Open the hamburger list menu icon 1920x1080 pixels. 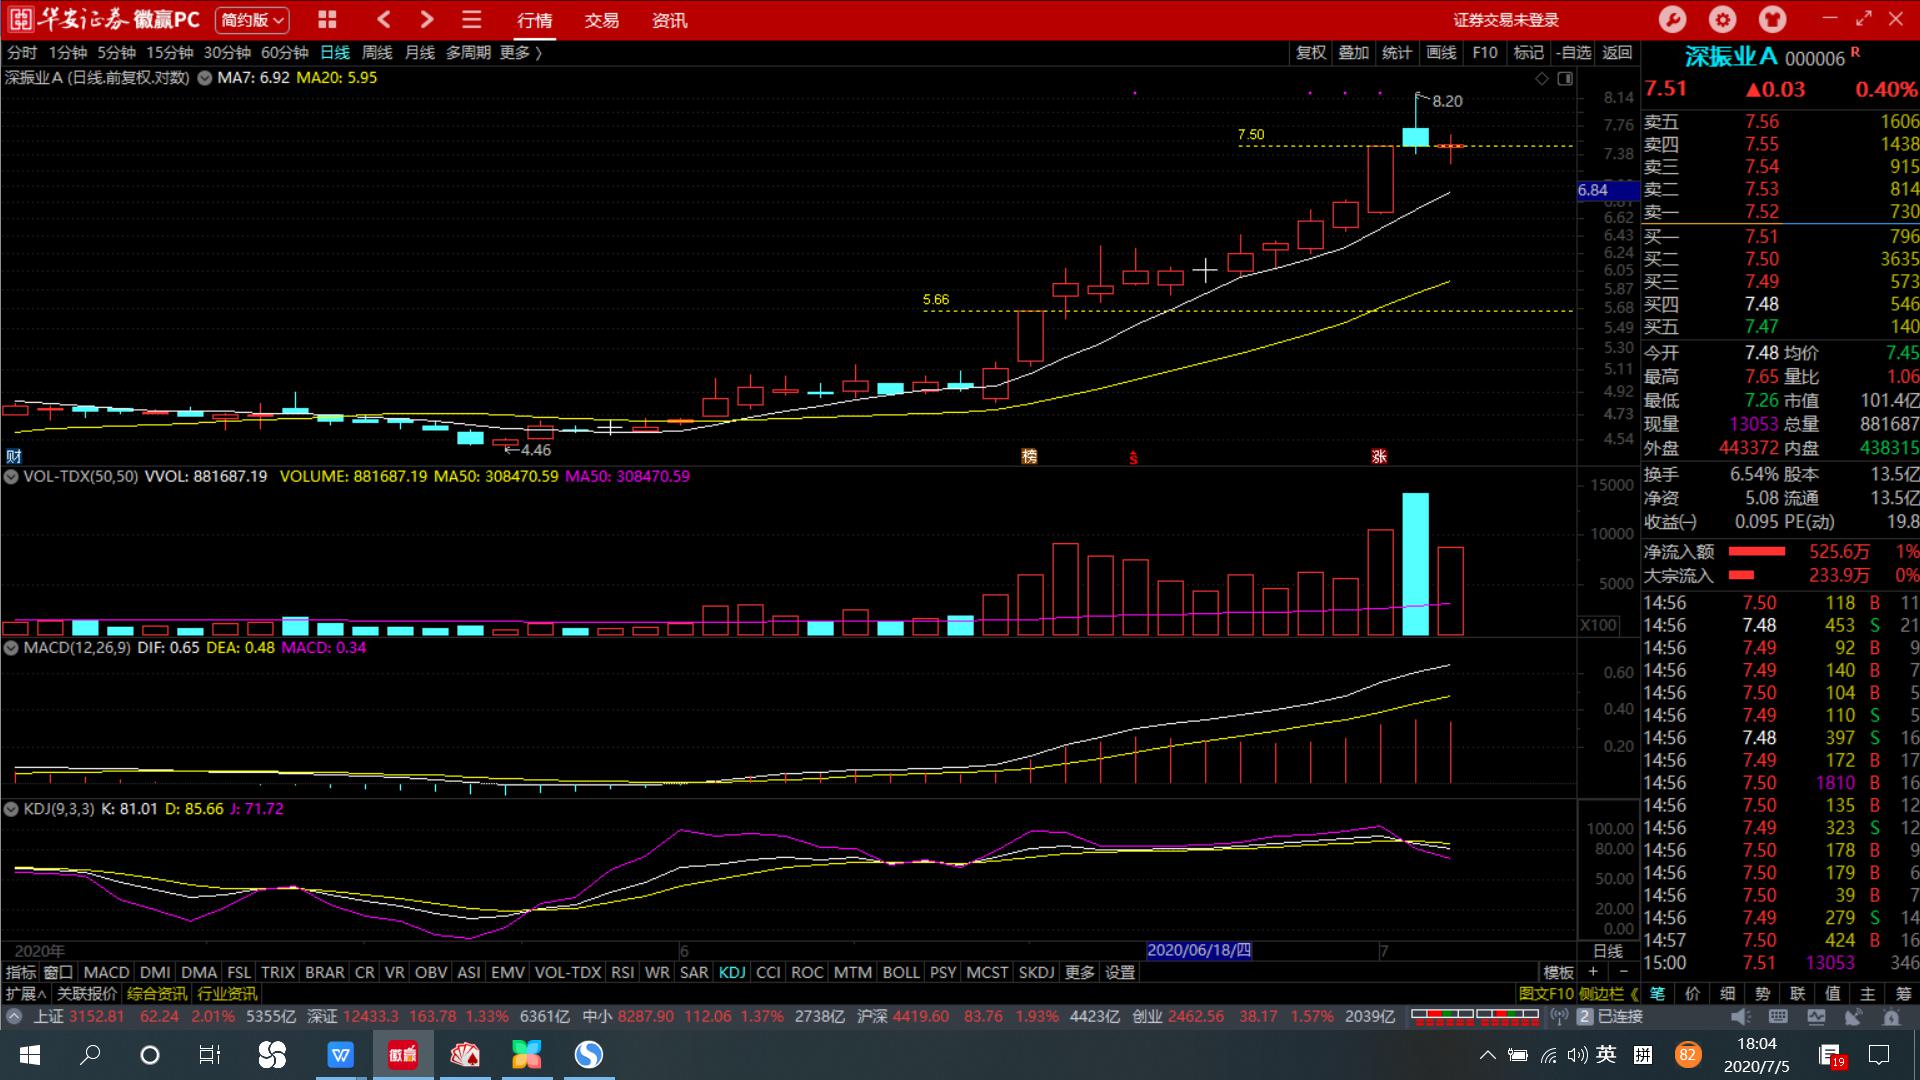[472, 19]
